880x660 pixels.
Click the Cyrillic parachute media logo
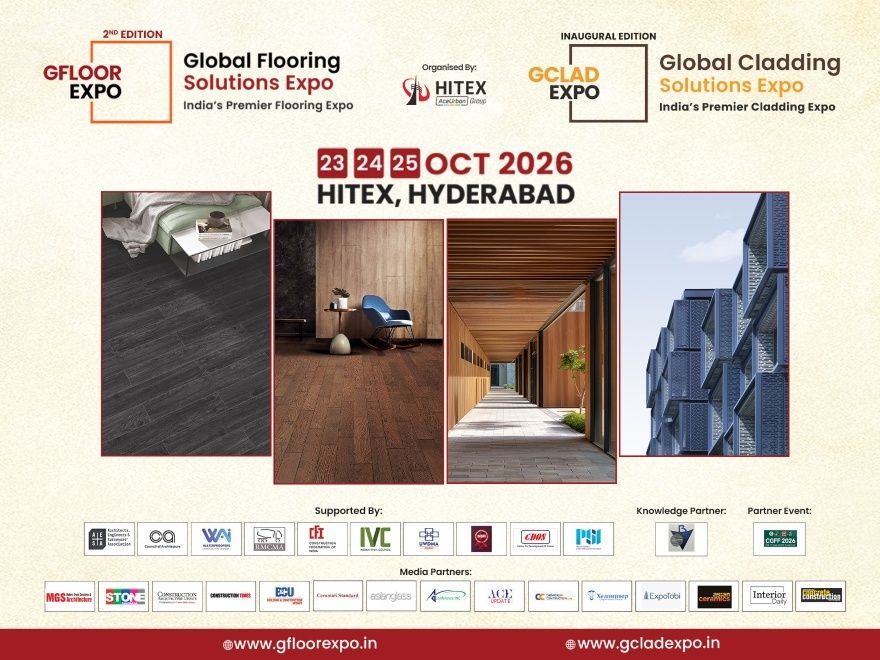[x=607, y=596]
